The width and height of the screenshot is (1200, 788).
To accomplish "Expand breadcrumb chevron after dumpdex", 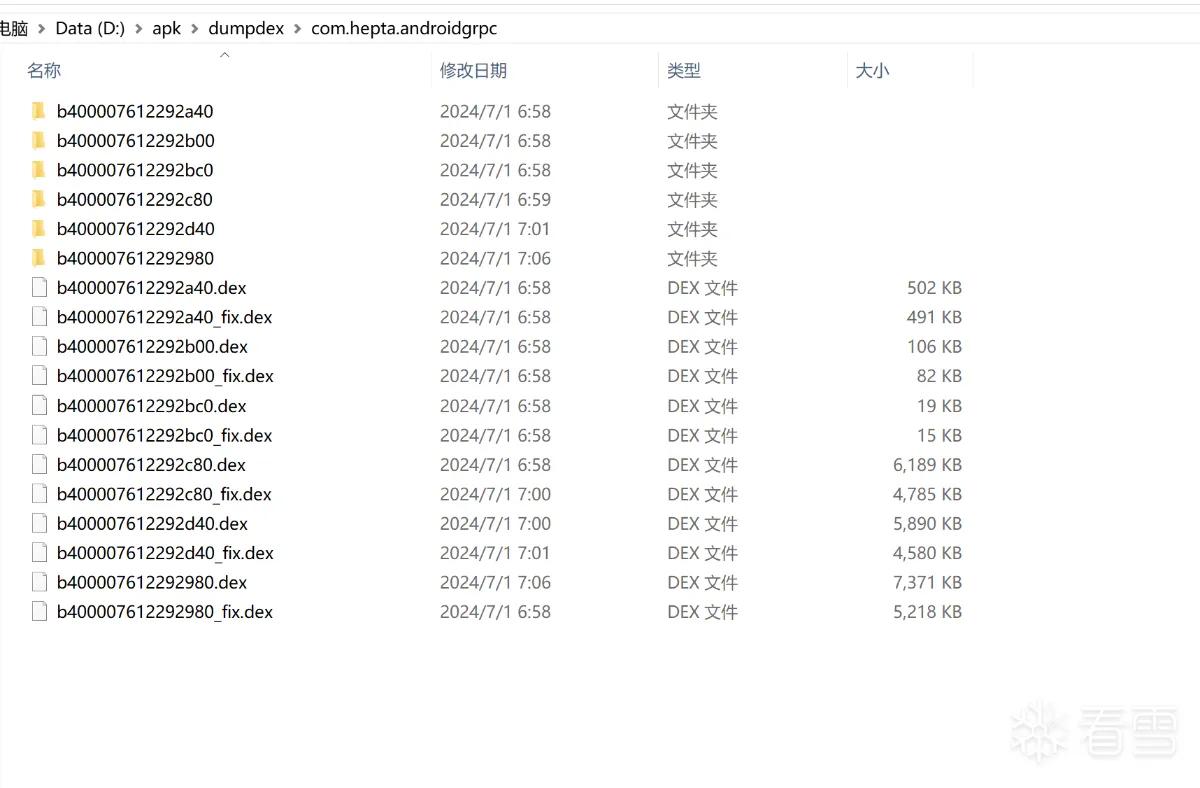I will point(297,29).
